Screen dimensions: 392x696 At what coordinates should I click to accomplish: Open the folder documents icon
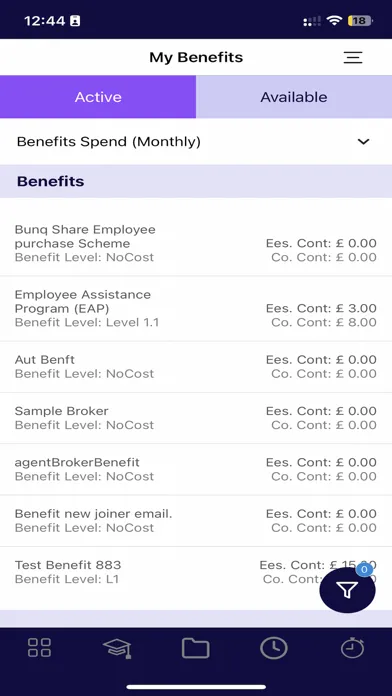coord(195,648)
